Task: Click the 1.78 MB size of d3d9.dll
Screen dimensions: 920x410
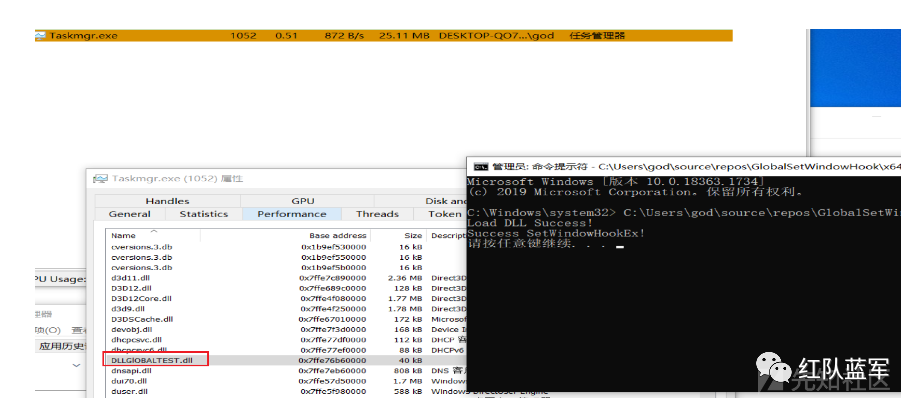Action: coord(405,309)
